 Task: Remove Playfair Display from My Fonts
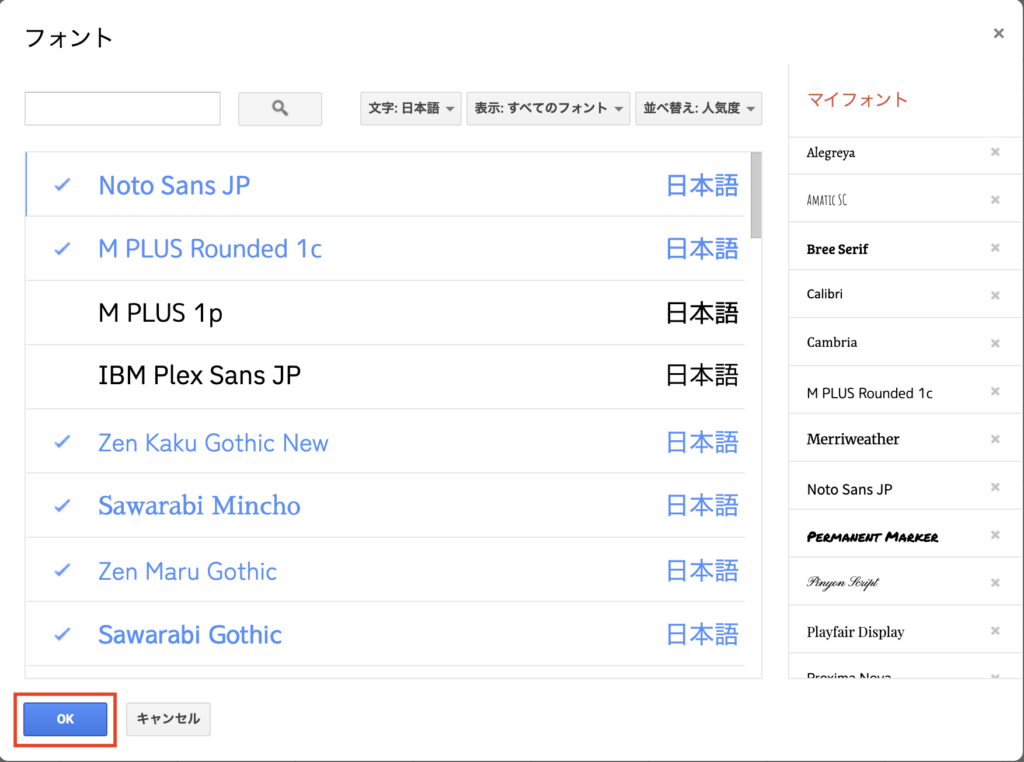(995, 631)
